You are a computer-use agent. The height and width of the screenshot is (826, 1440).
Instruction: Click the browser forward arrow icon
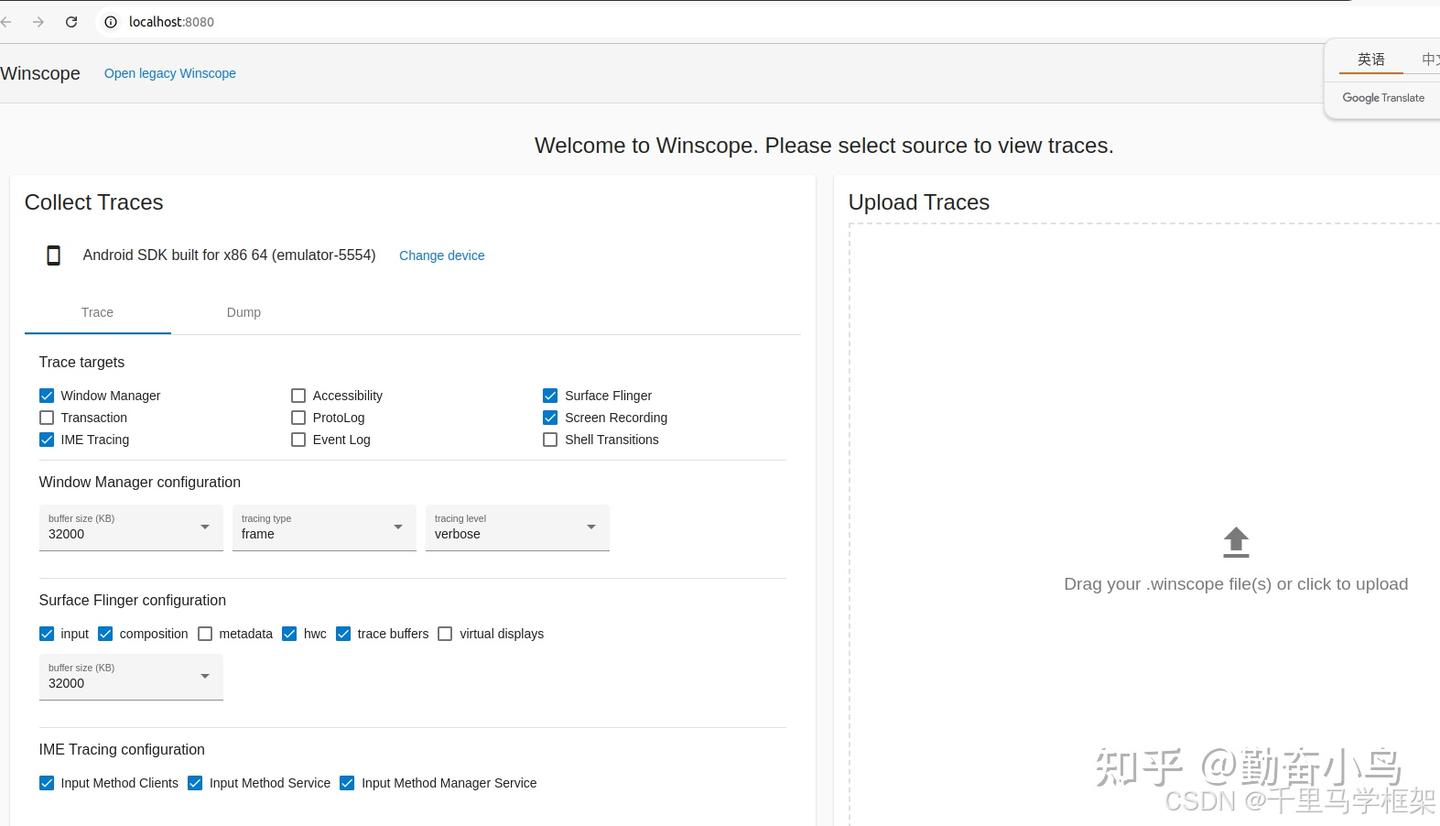38,22
